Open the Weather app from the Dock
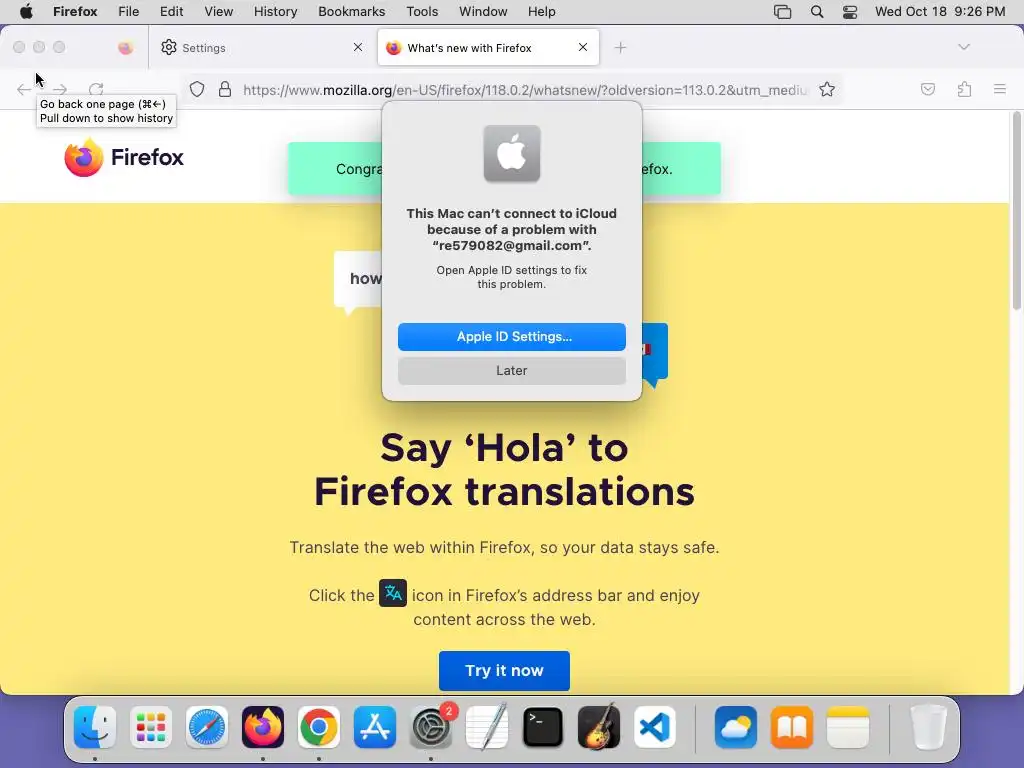The height and width of the screenshot is (768, 1024). (736, 727)
